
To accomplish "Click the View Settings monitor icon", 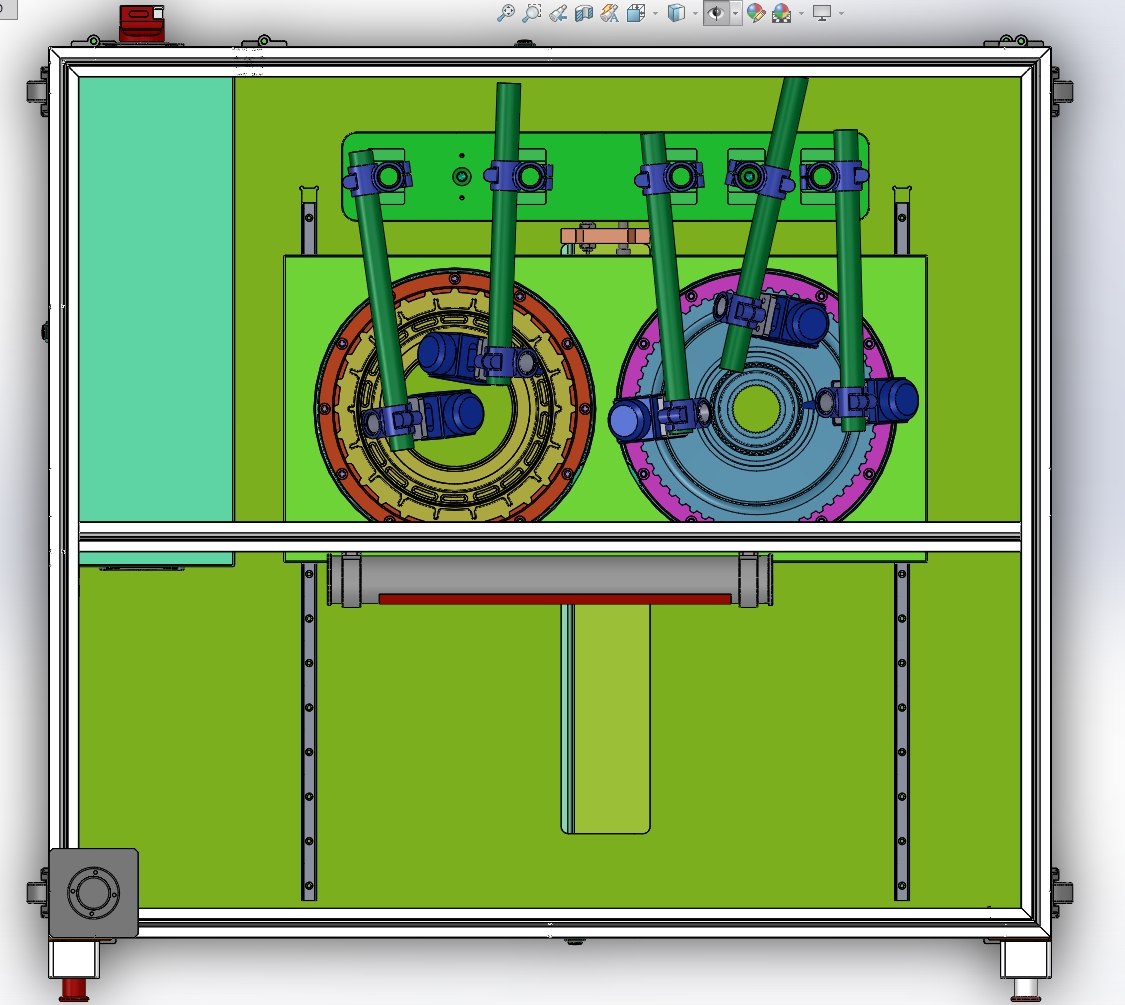I will pos(822,13).
